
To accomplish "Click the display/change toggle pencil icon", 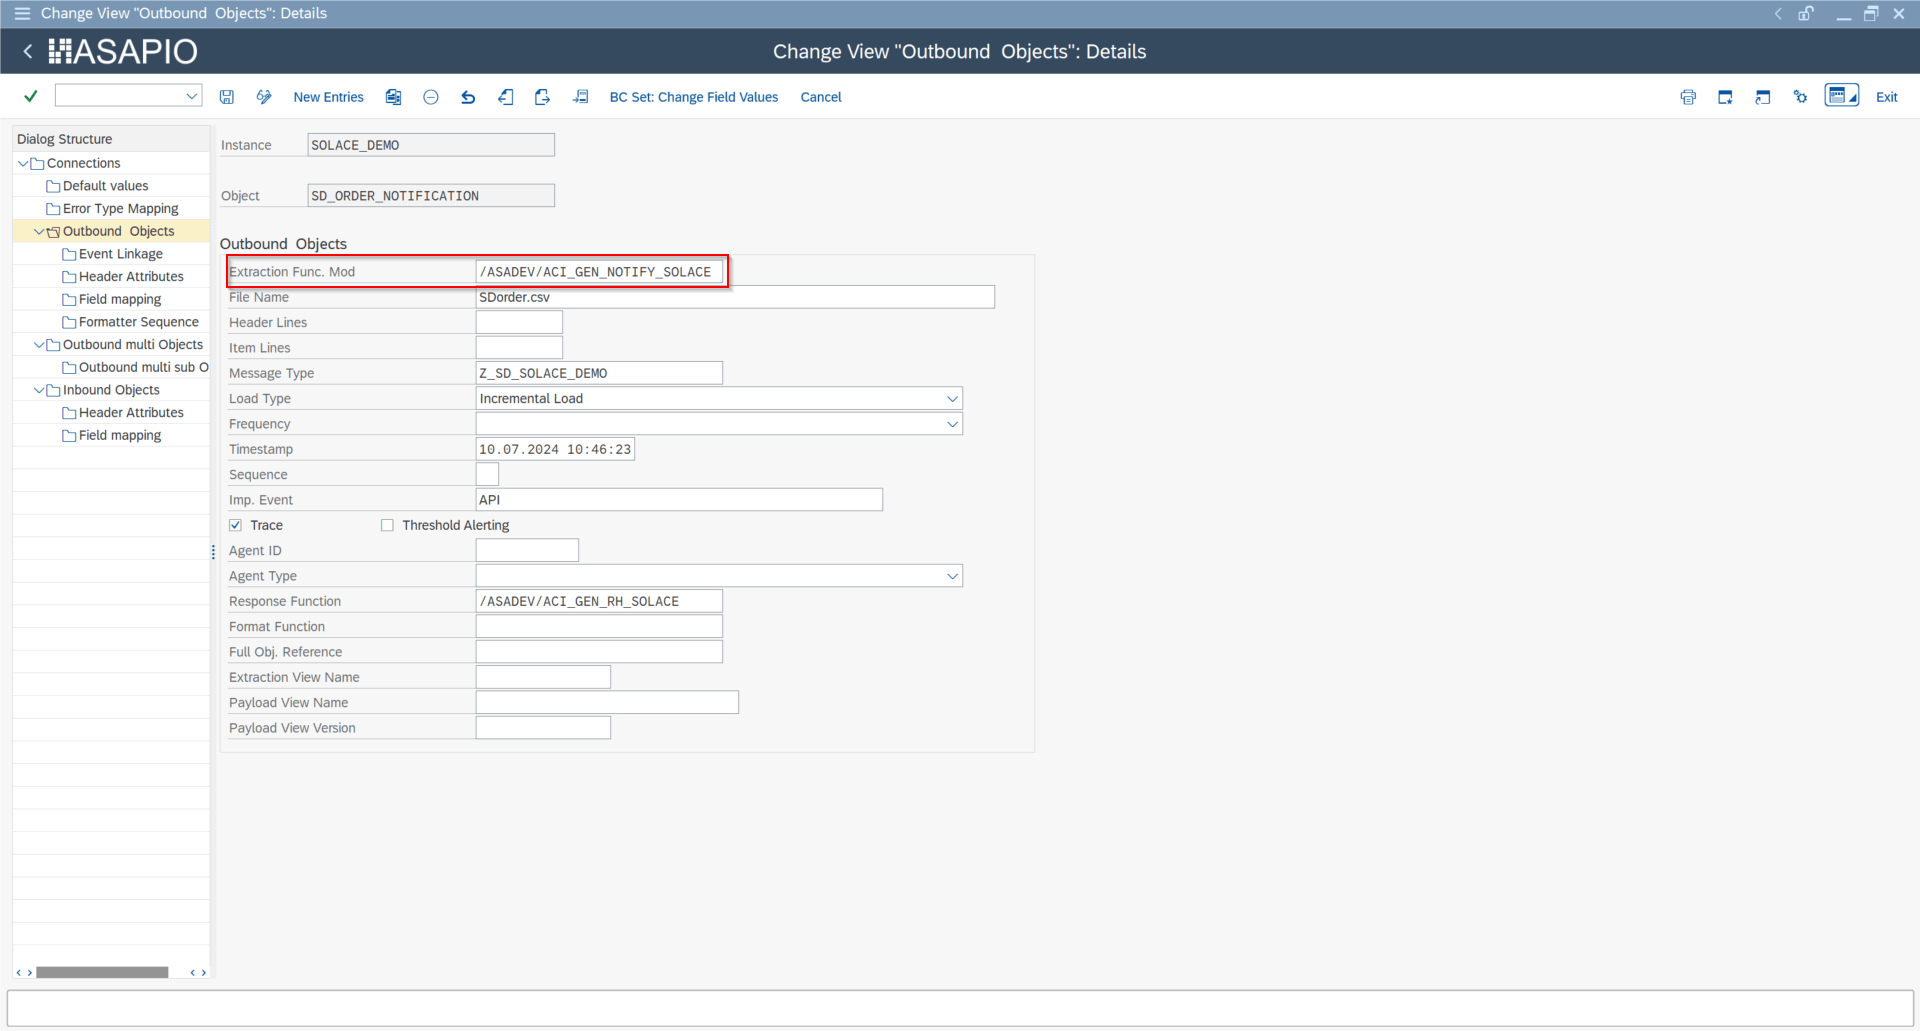I will pos(264,97).
